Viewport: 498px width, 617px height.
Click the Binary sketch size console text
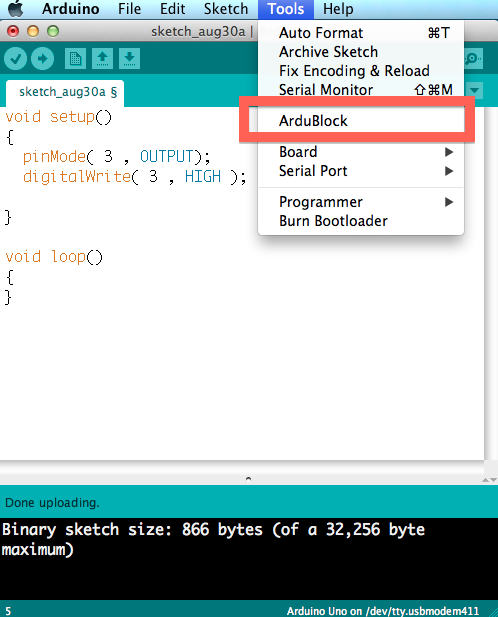point(214,539)
